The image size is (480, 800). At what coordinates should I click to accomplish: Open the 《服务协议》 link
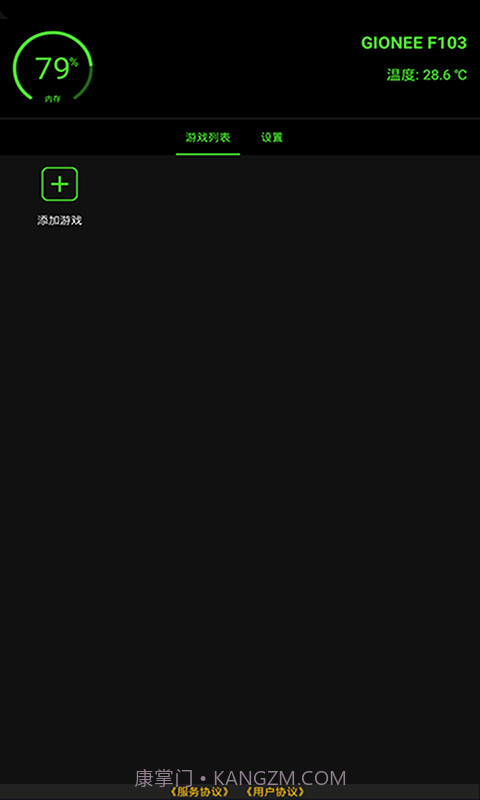point(199,792)
